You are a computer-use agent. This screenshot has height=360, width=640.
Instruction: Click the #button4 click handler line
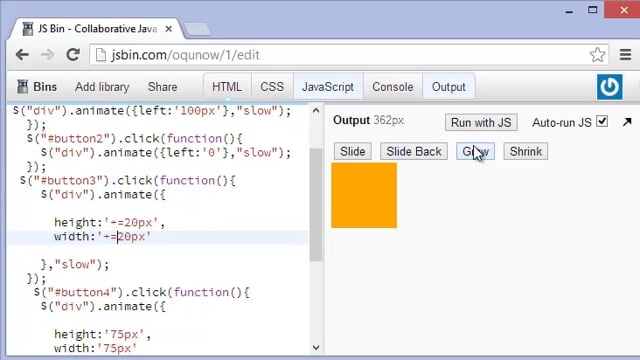coord(142,292)
